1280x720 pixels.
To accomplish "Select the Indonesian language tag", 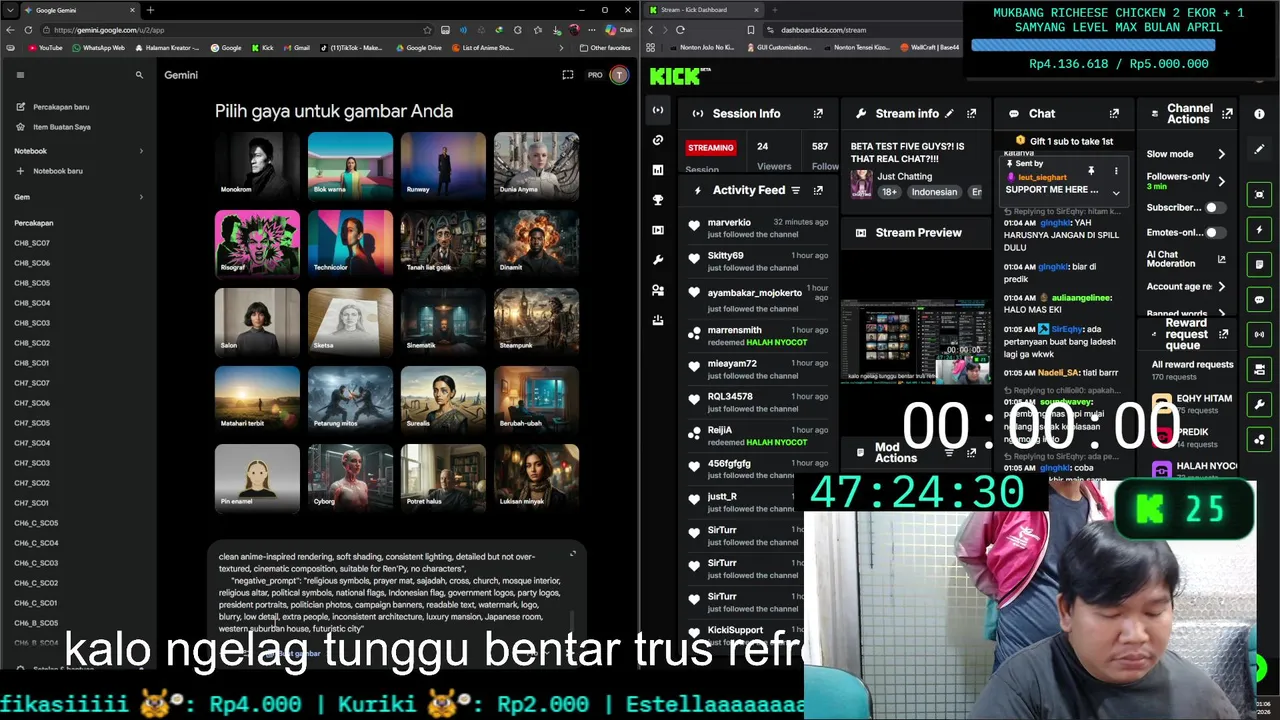I will point(933,192).
